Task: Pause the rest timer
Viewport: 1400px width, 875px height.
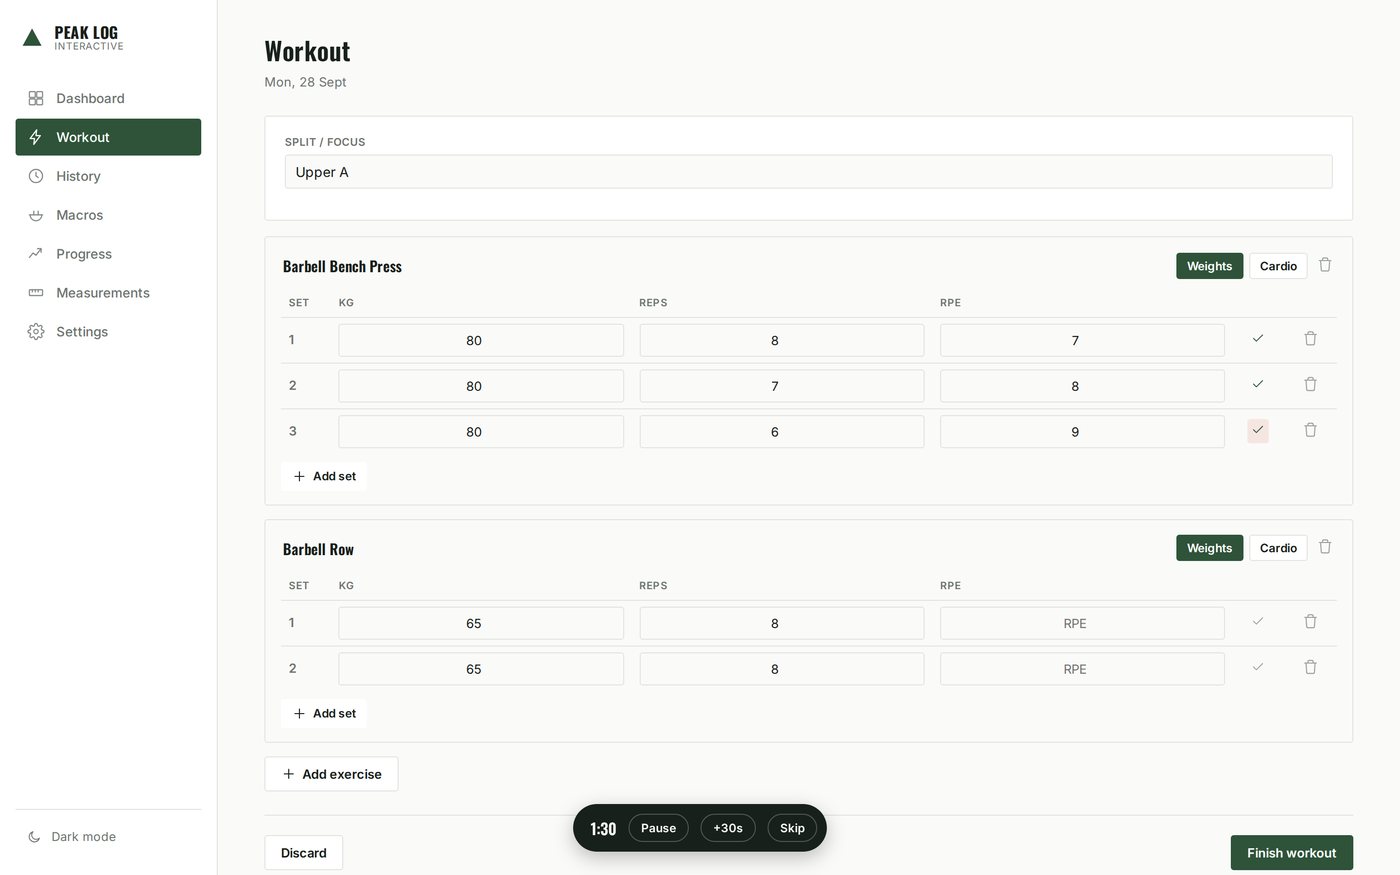Action: [x=658, y=828]
